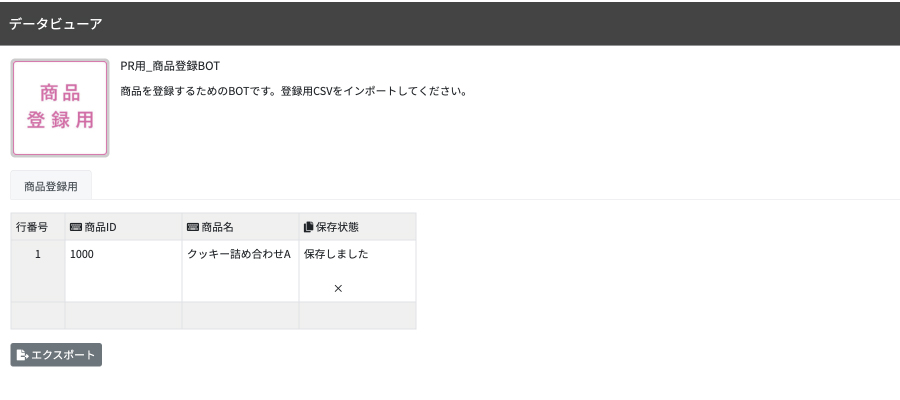Select the 行番号 column header
The image size is (900, 400).
coord(38,227)
